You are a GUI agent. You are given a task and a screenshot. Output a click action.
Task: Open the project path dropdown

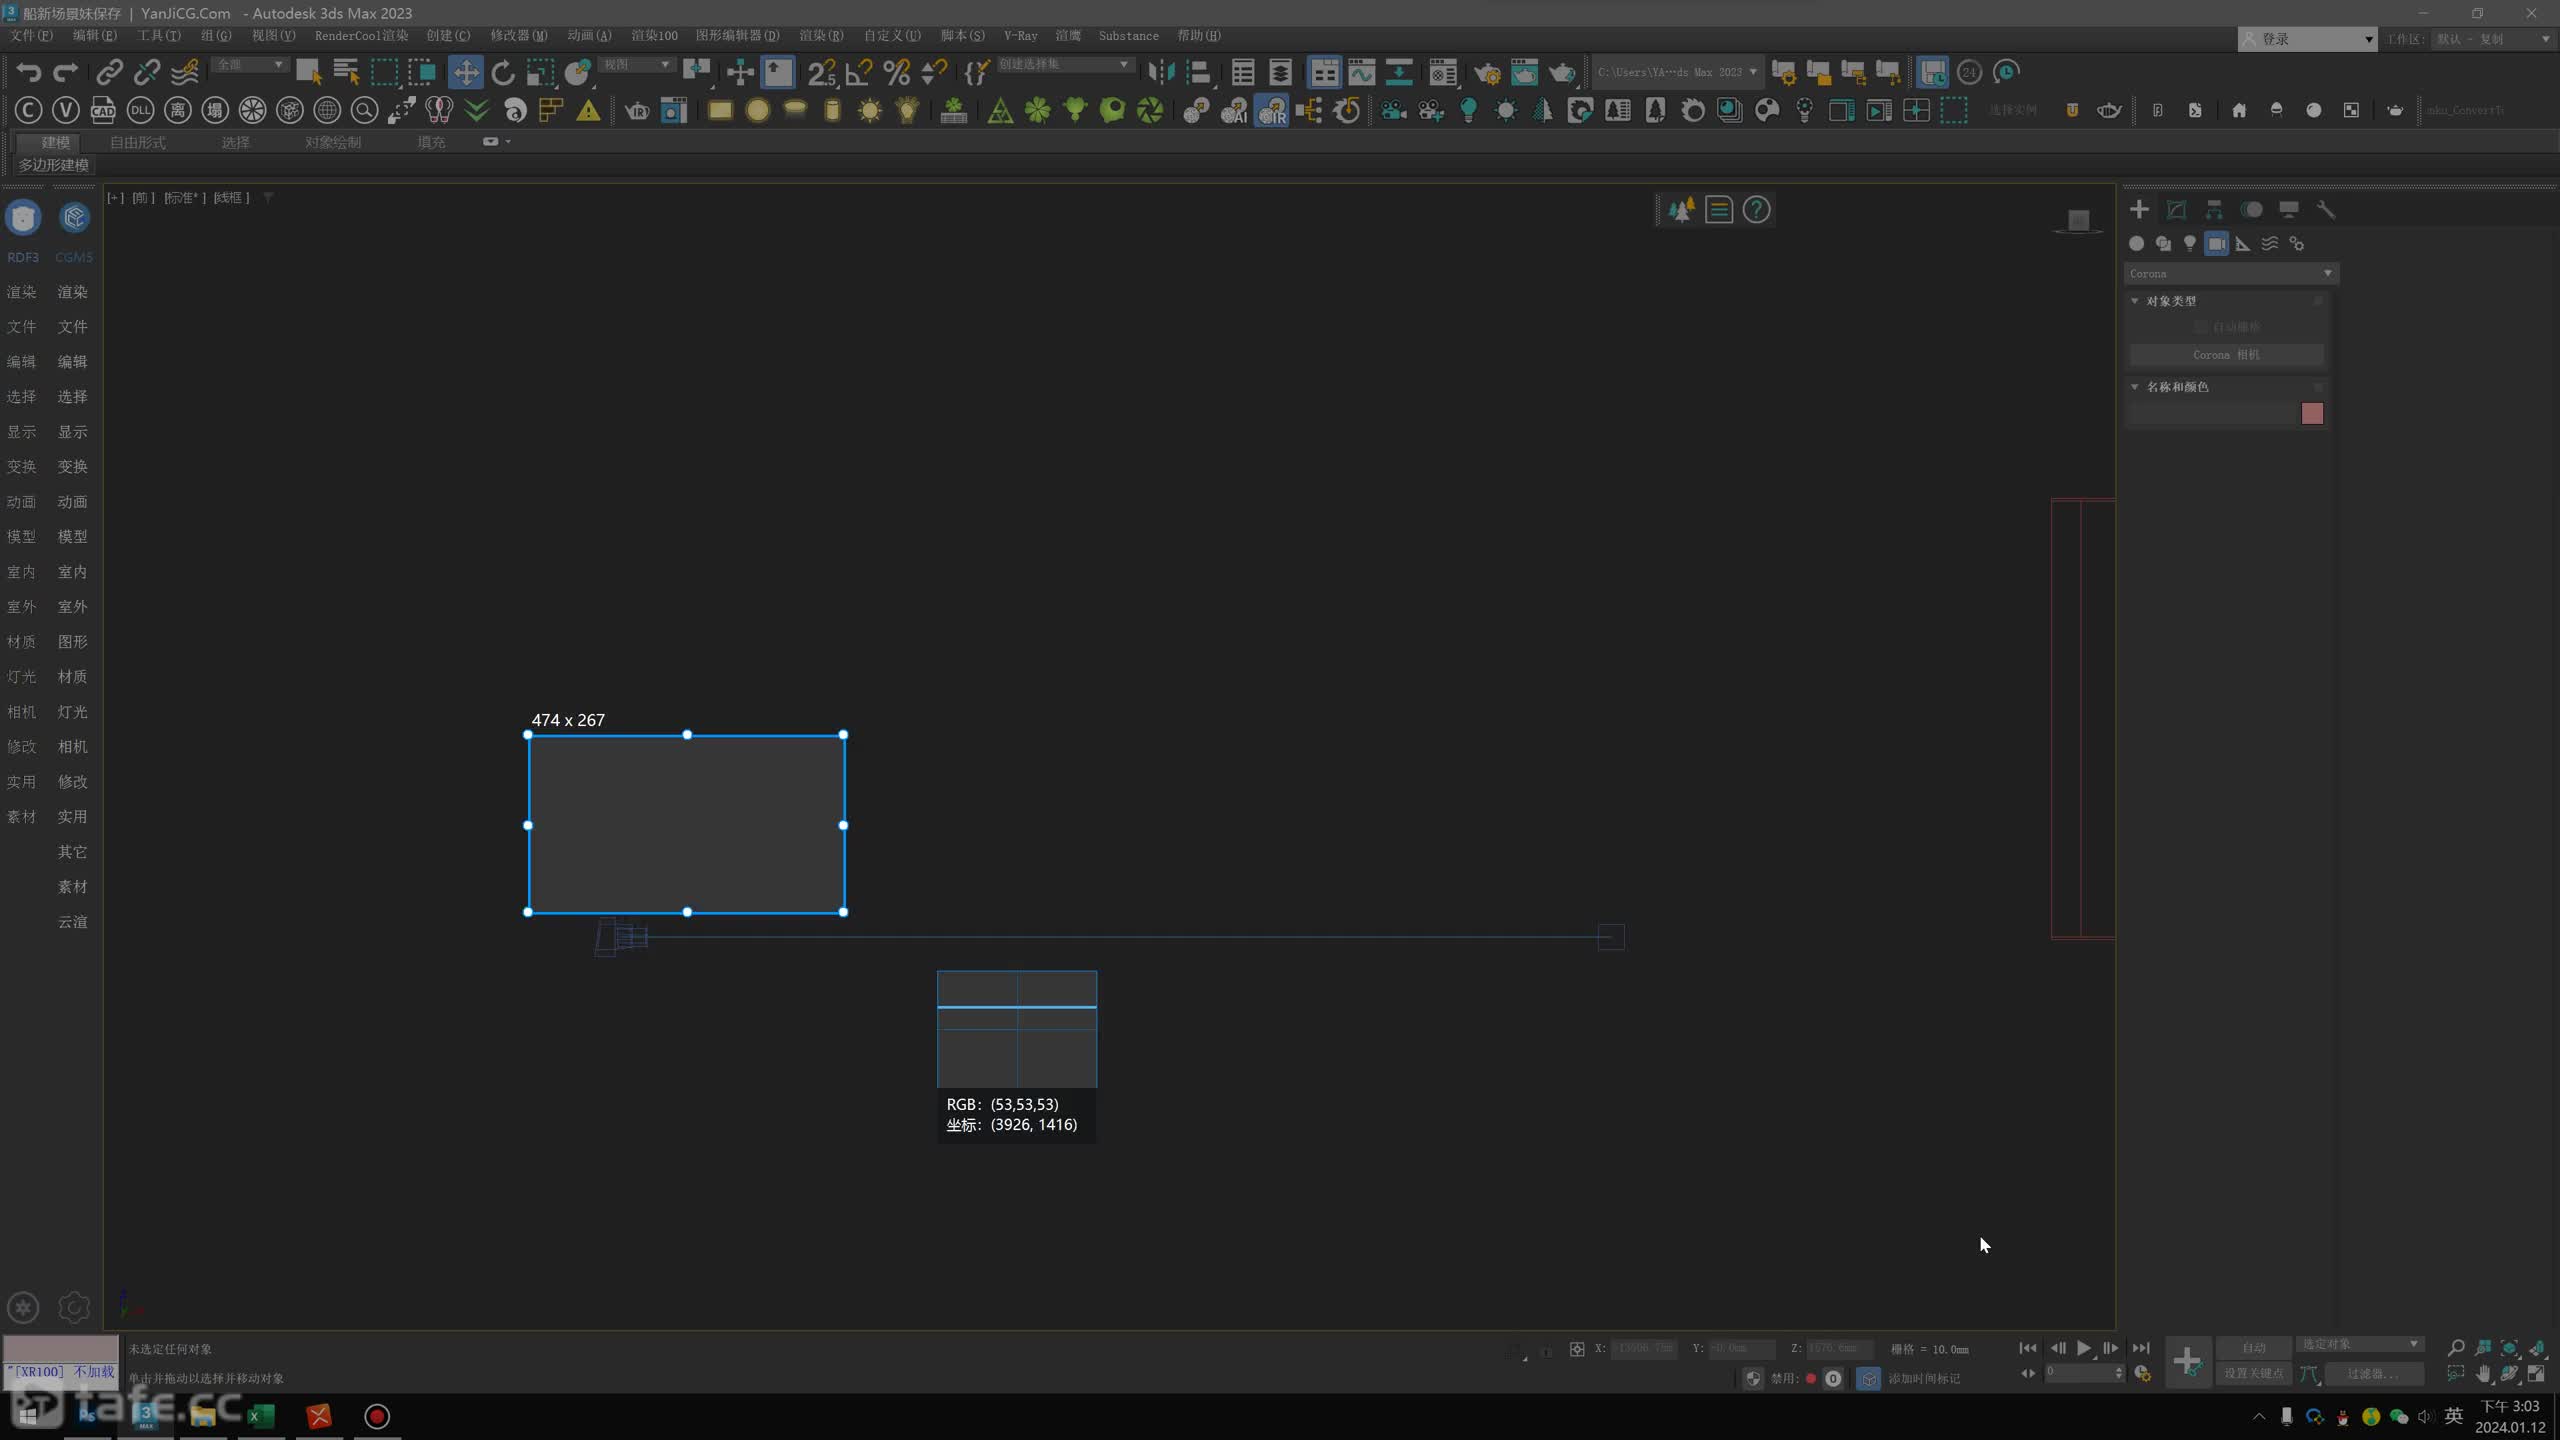(1676, 72)
